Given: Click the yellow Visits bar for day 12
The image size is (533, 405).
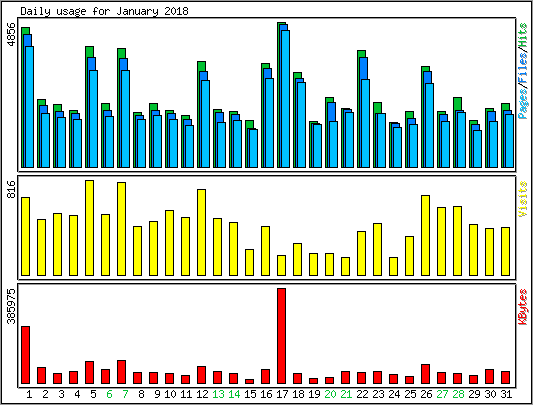Looking at the screenshot, I should point(202,232).
